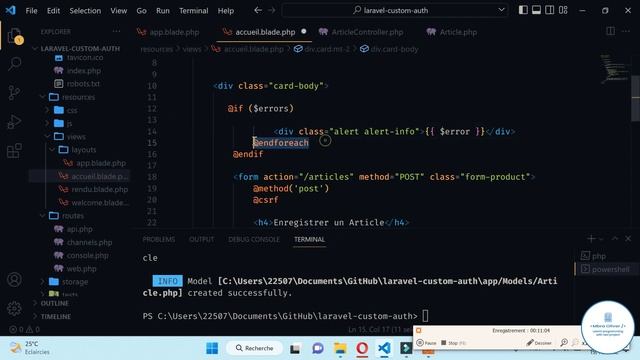Image resolution: width=640 pixels, height=360 pixels.
Task: Switch to the OUTPUT panel tab
Action: tap(201, 239)
